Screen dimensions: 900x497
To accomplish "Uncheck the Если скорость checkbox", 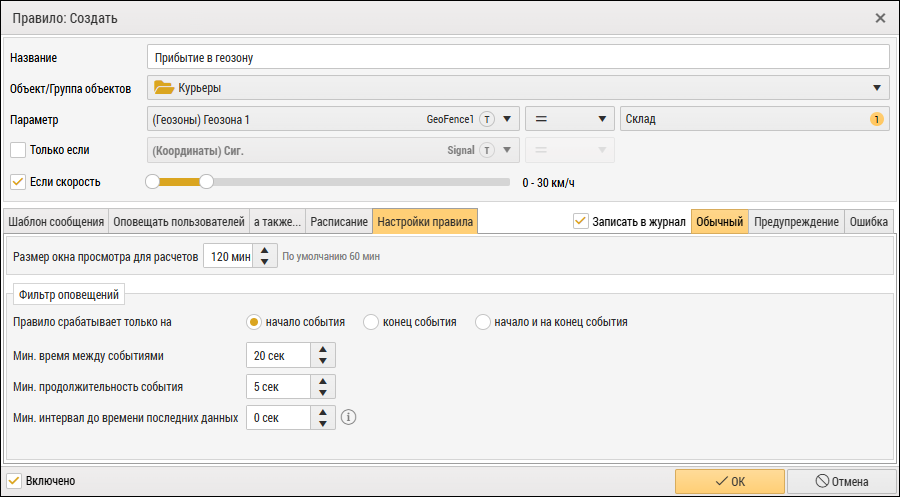I will [17, 182].
